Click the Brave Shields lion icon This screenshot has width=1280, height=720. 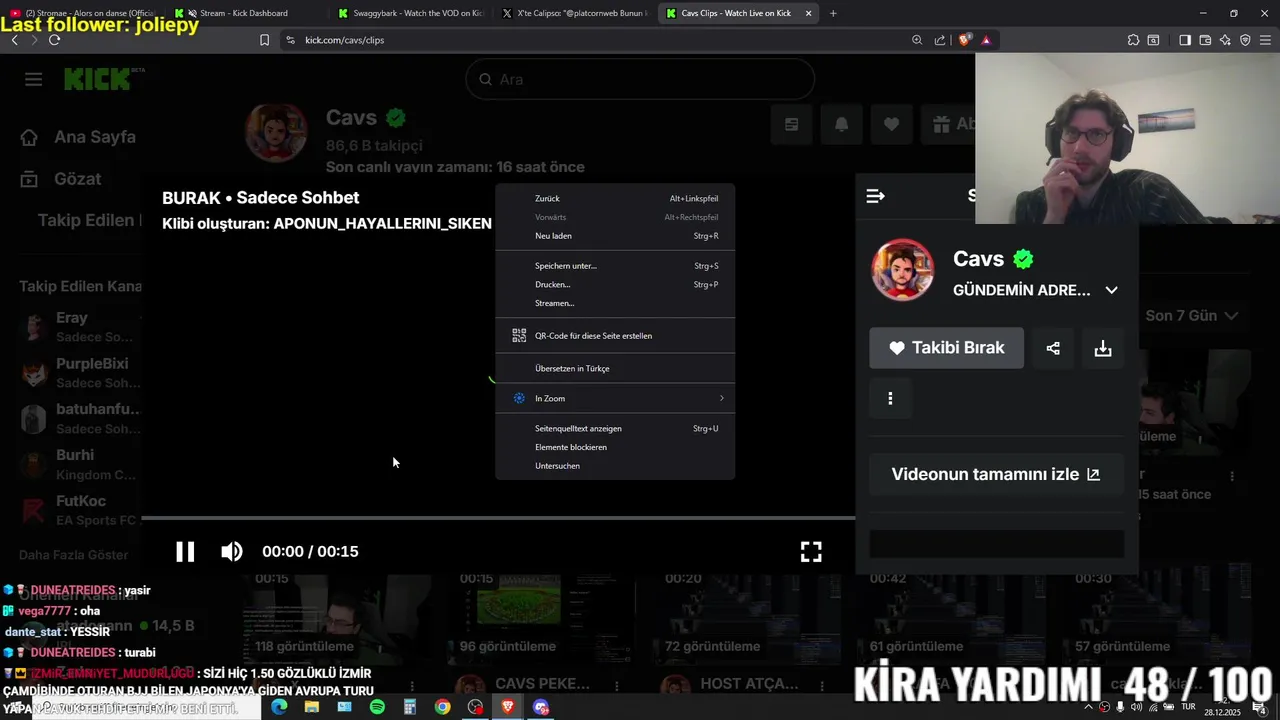964,40
